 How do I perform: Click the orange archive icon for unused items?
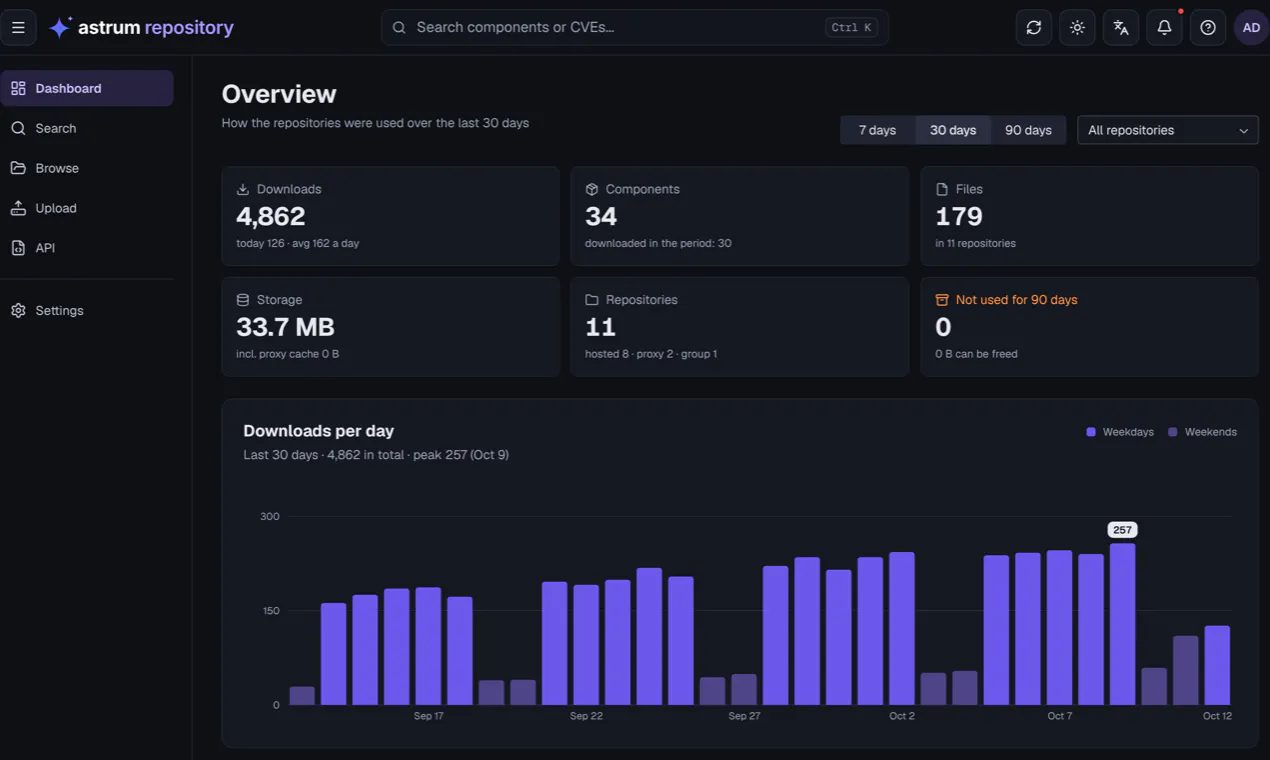tap(942, 300)
